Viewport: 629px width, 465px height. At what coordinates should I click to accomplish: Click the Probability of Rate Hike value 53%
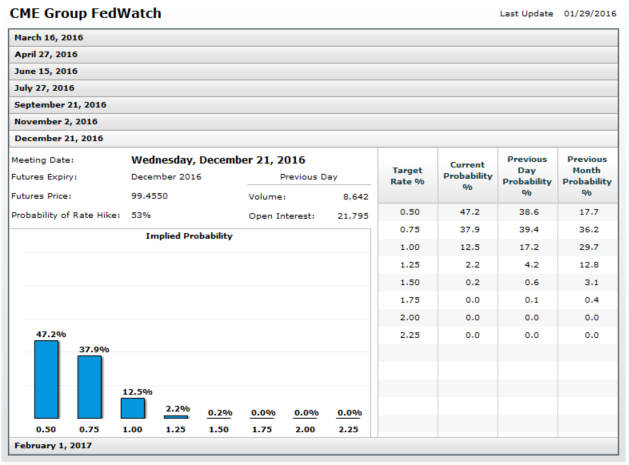(141, 215)
